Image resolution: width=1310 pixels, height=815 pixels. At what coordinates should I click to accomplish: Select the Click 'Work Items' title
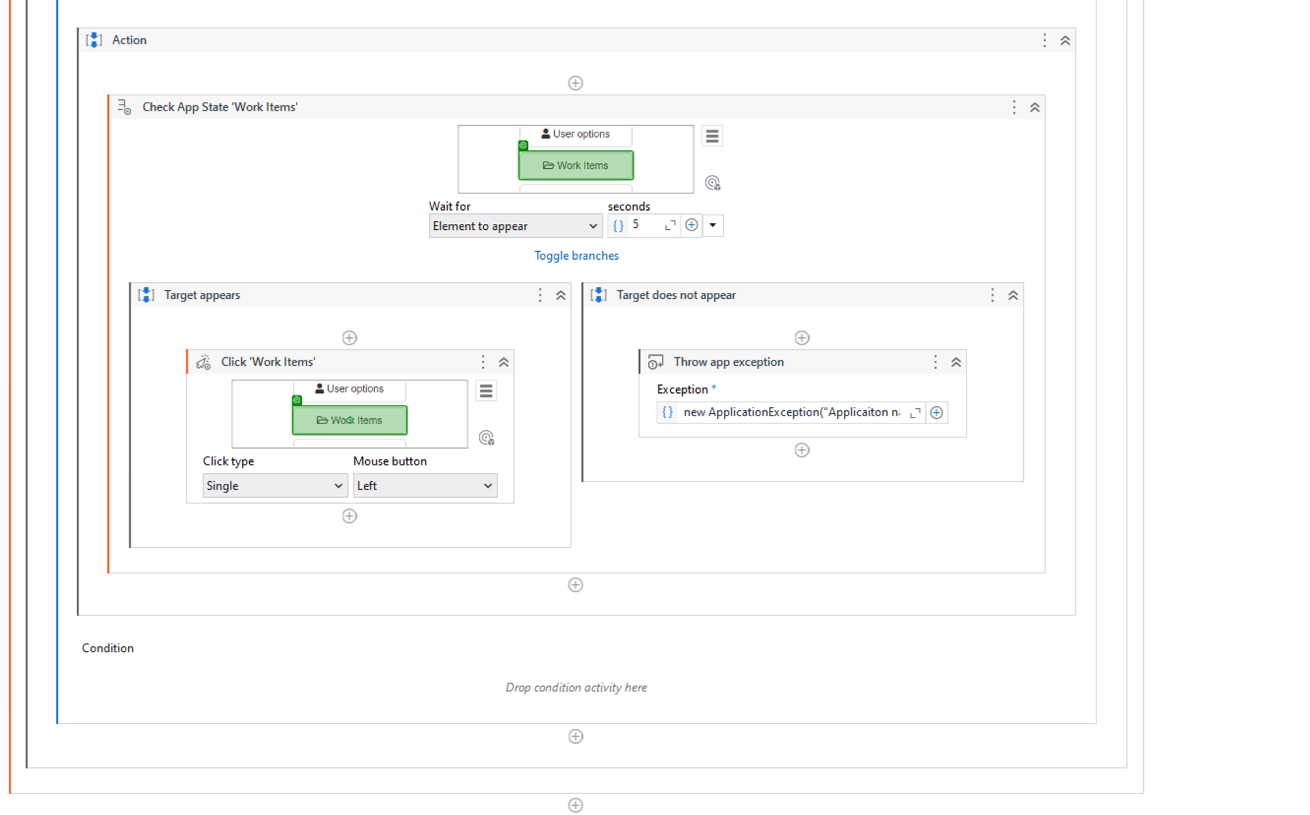click(x=268, y=362)
